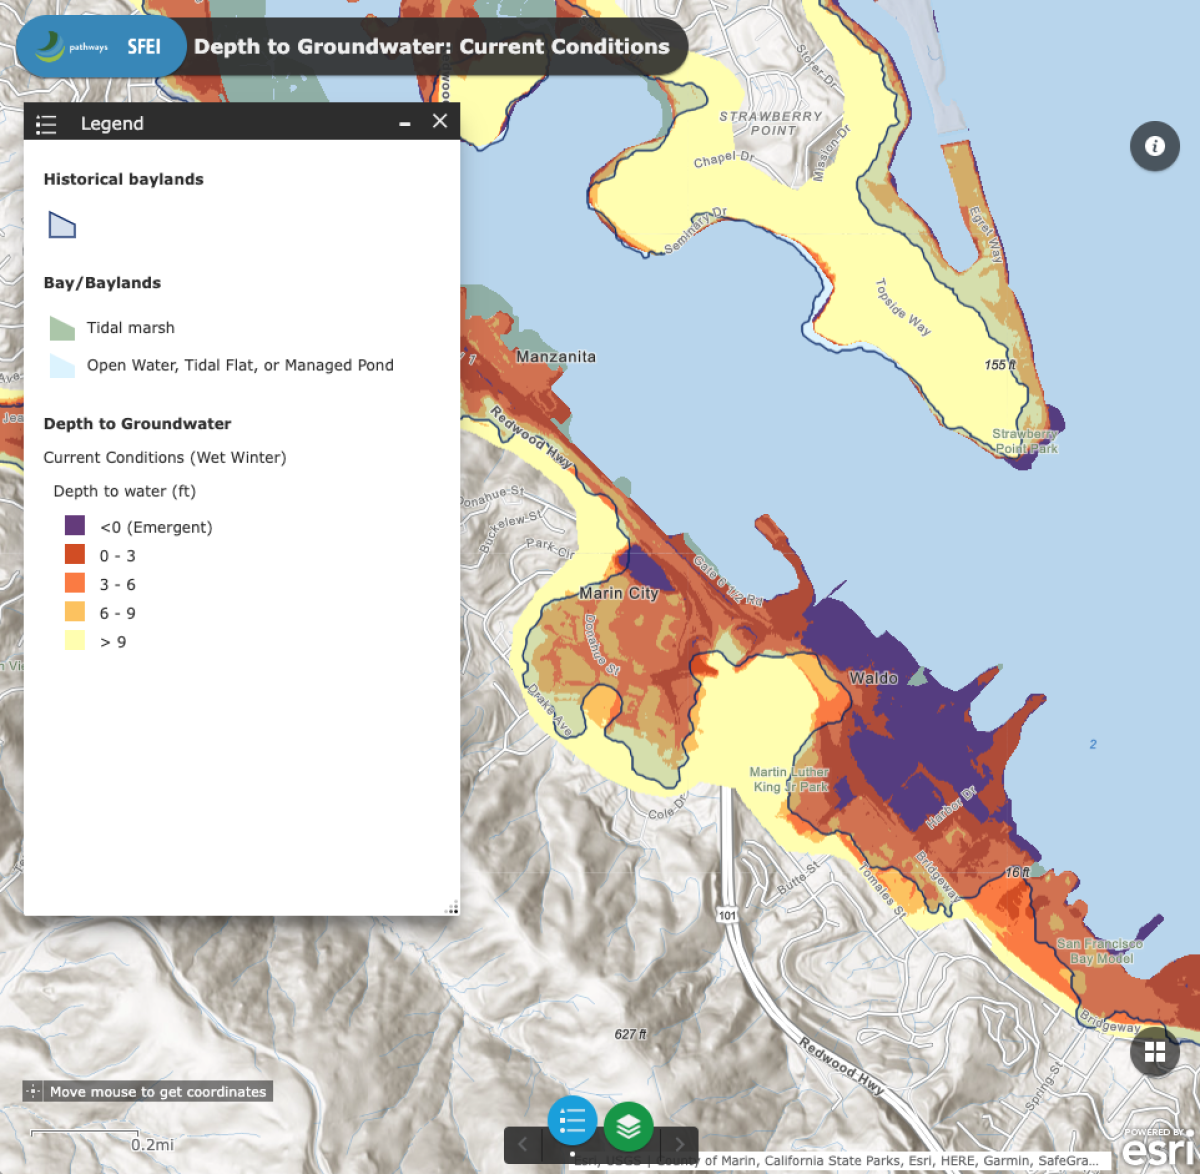Click the Depth to Groundwater title banner
Screen dimensions: 1200x1174
click(x=431, y=47)
